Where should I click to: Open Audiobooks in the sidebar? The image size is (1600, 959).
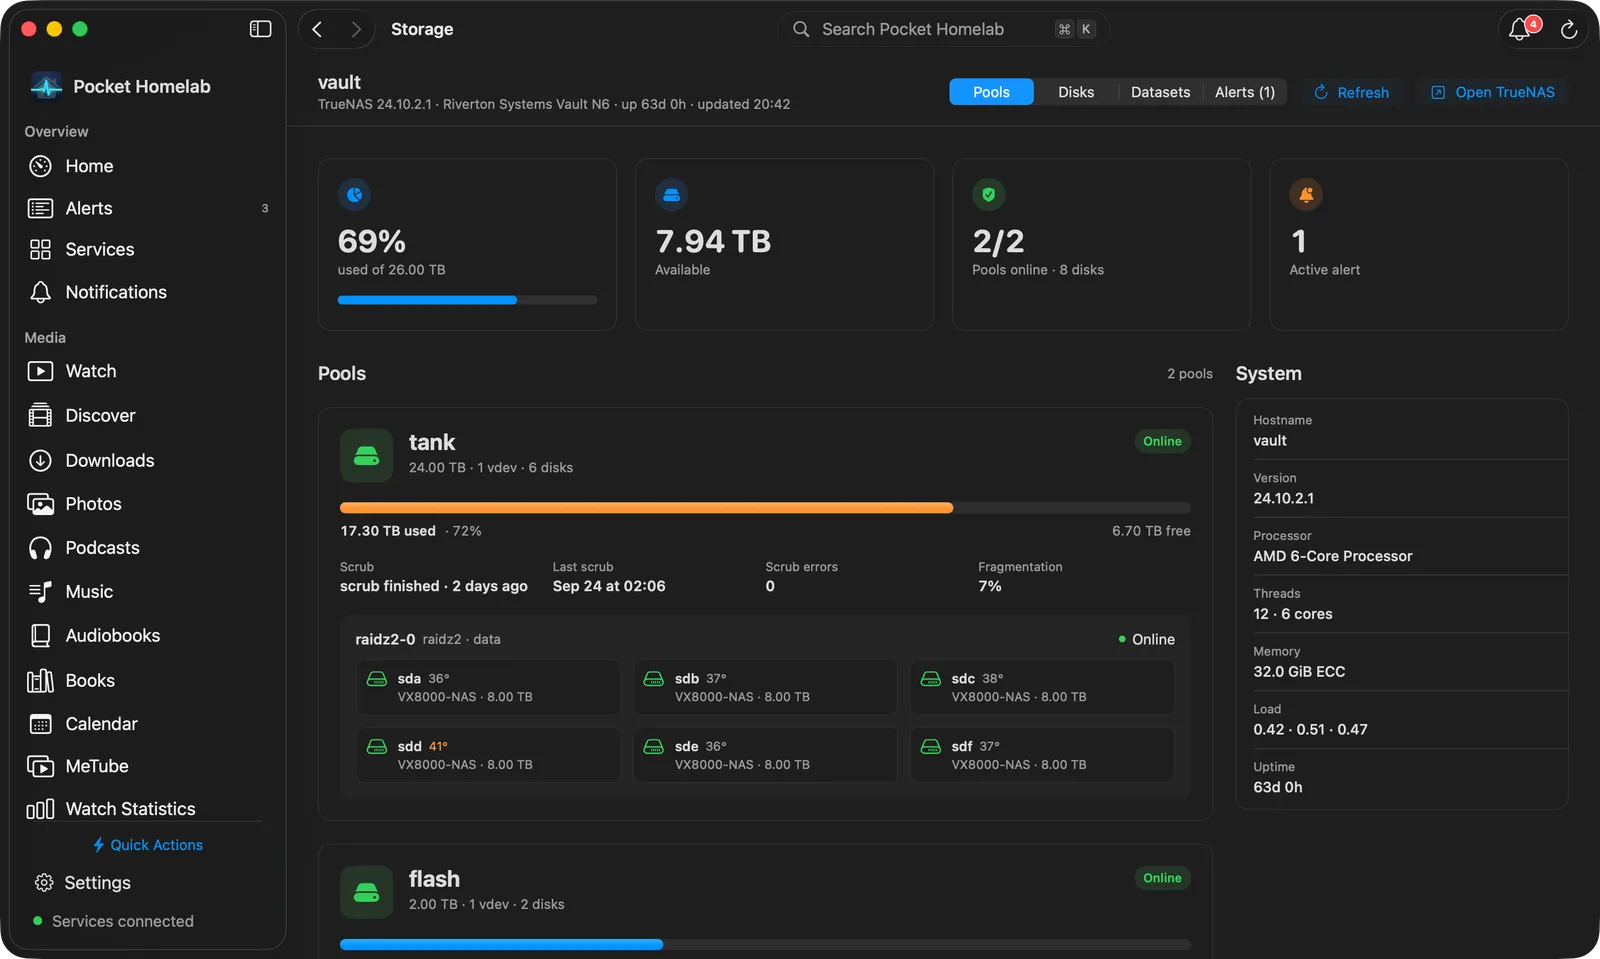point(147,636)
